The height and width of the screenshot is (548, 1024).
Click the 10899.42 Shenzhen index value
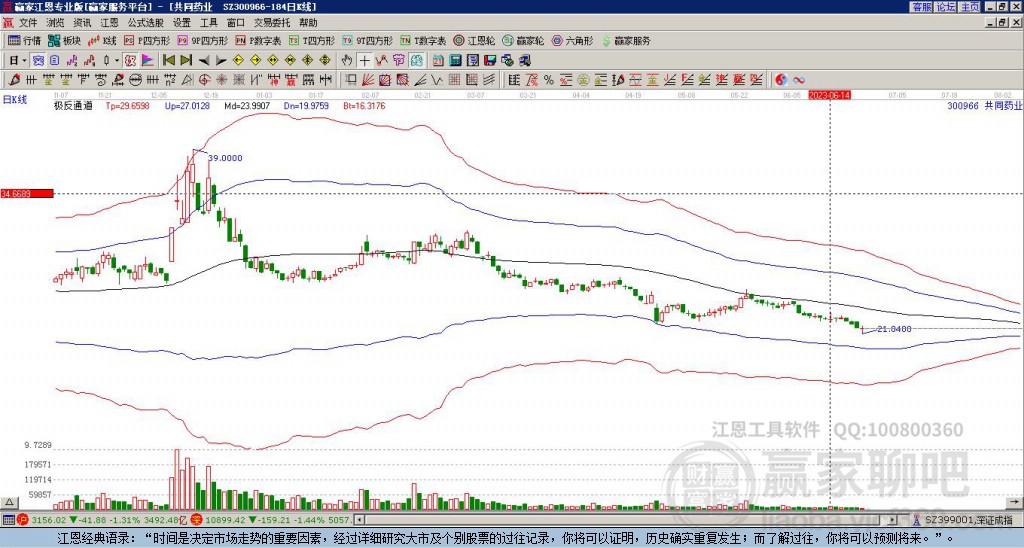coord(226,520)
